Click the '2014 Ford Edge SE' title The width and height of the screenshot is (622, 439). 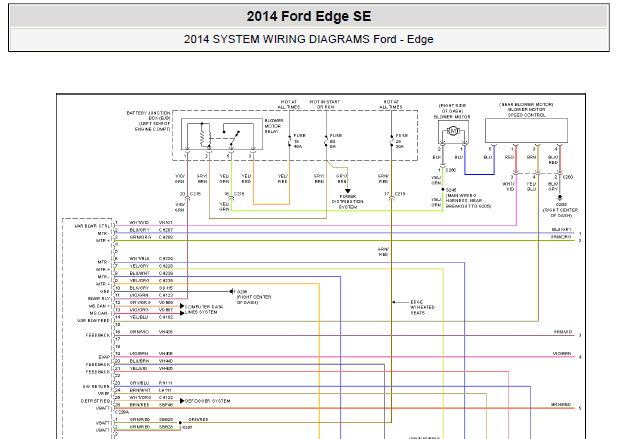click(x=309, y=17)
